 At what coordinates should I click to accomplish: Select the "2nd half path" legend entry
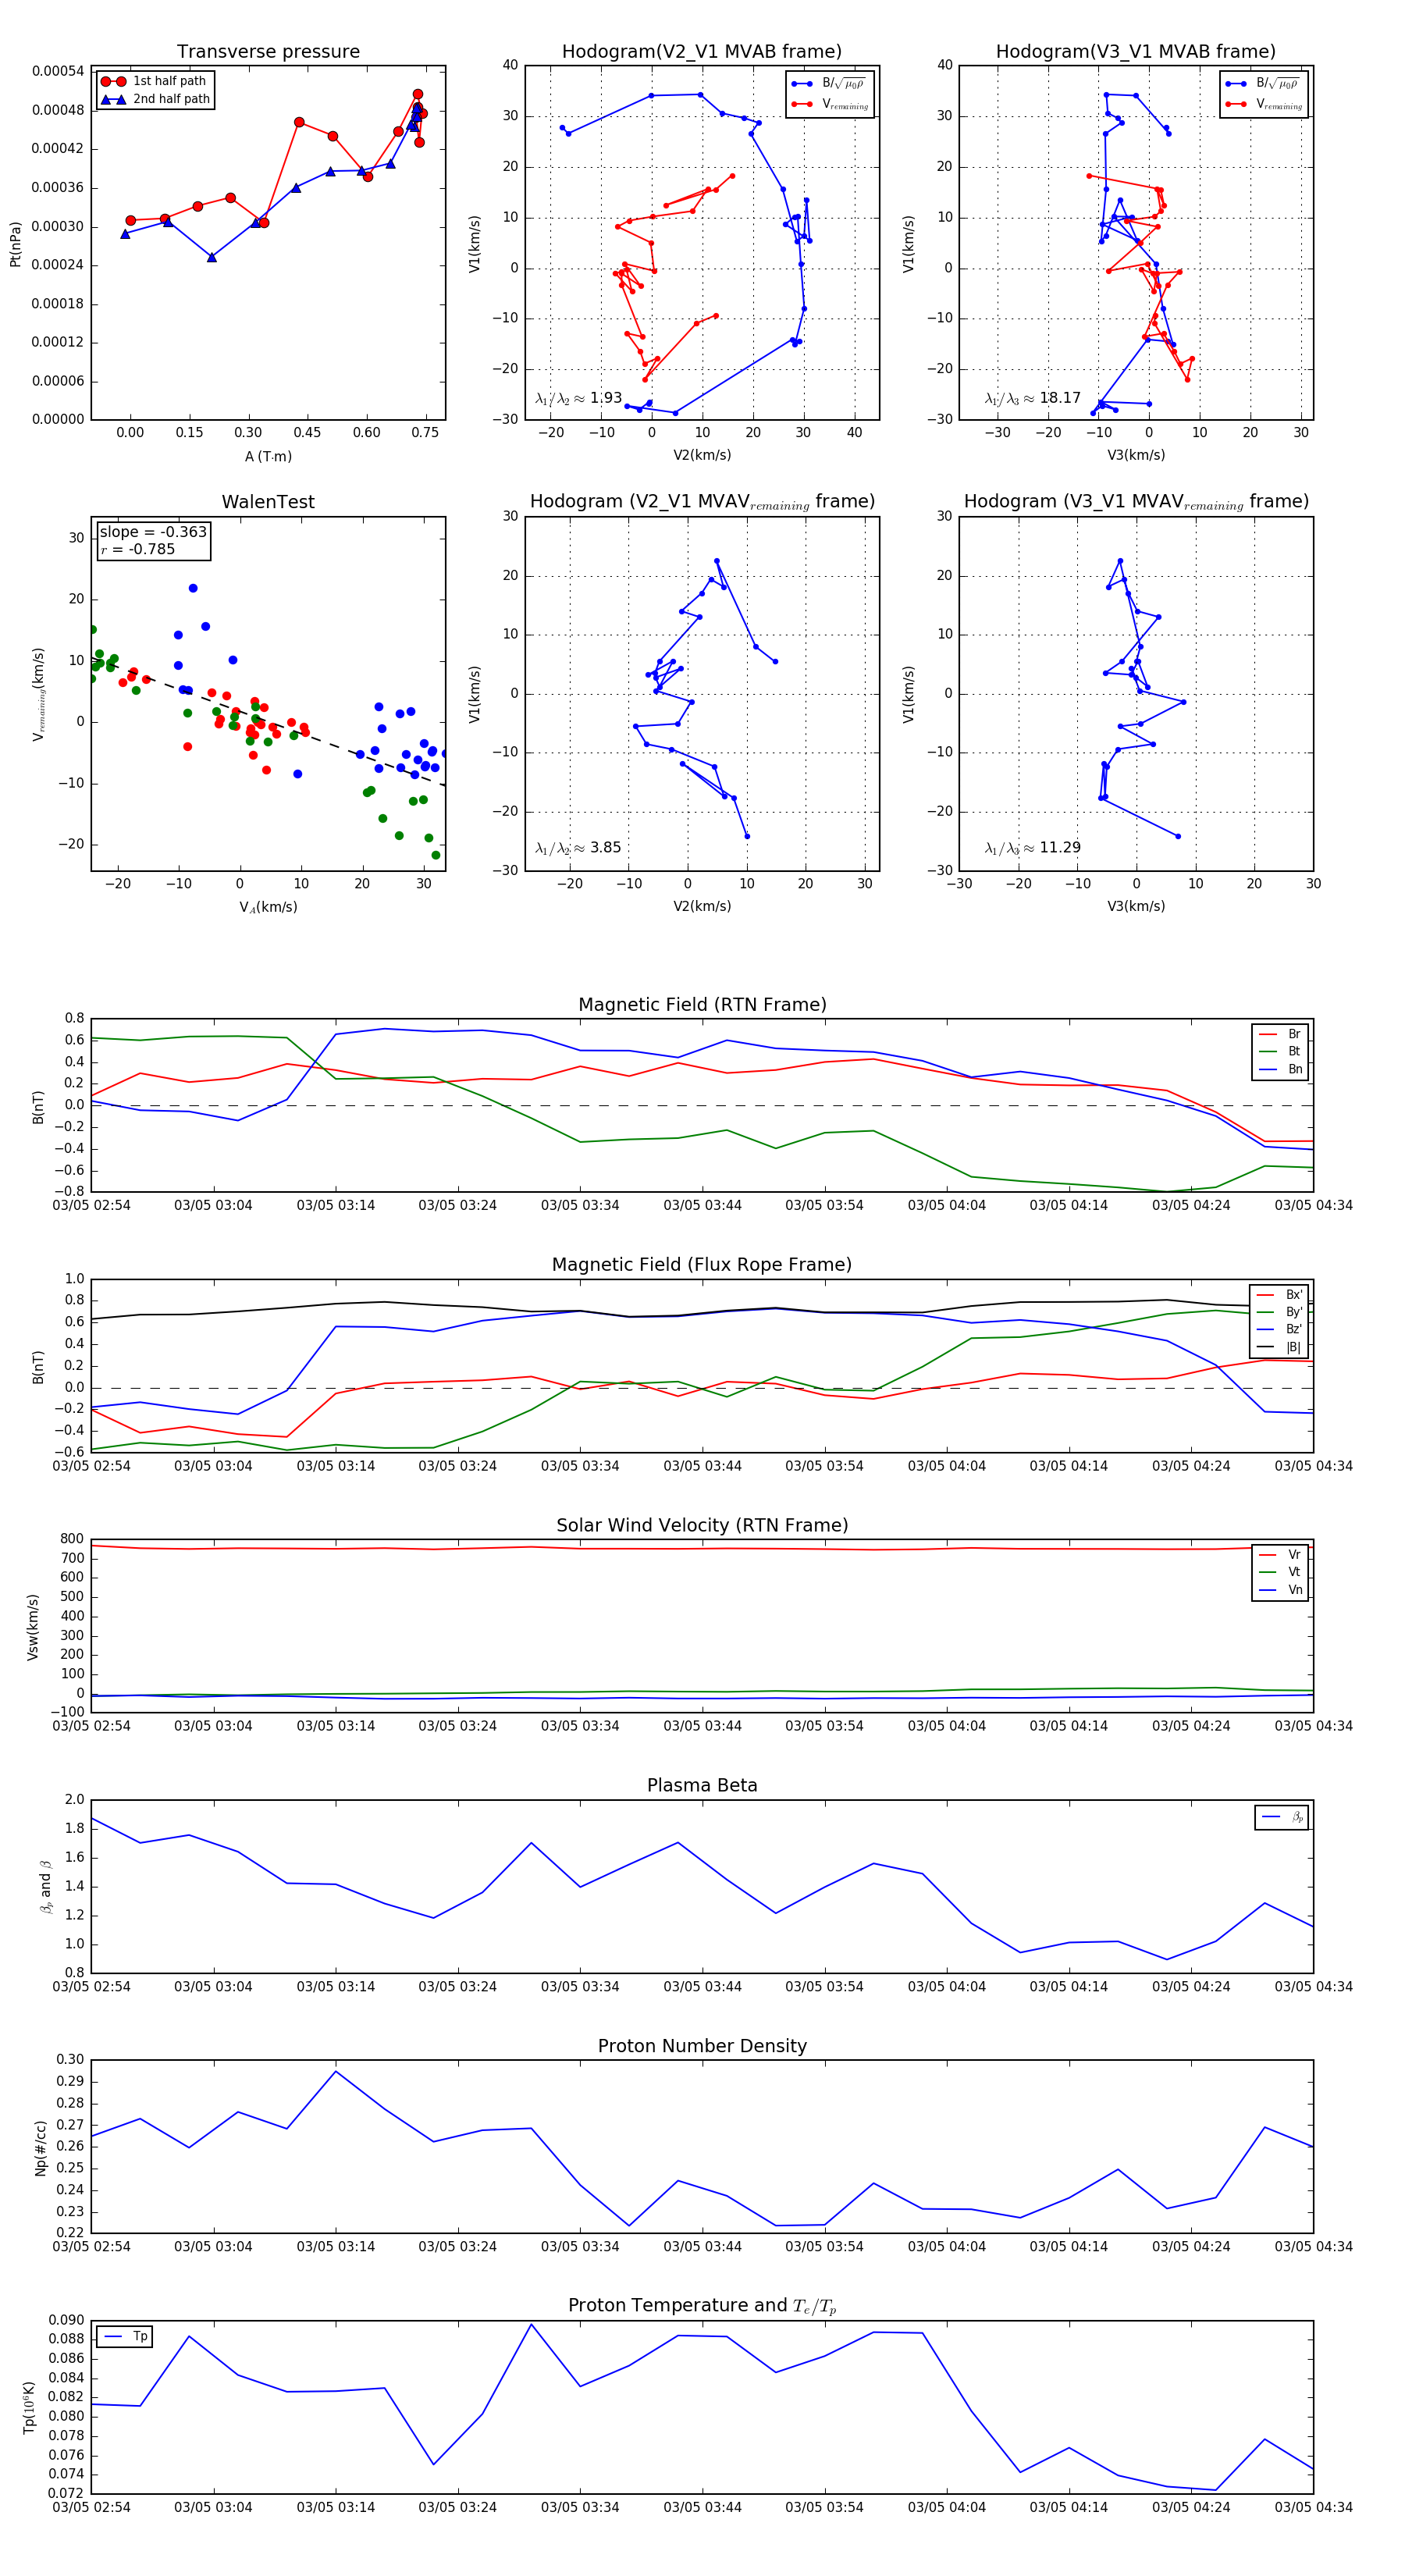[156, 99]
